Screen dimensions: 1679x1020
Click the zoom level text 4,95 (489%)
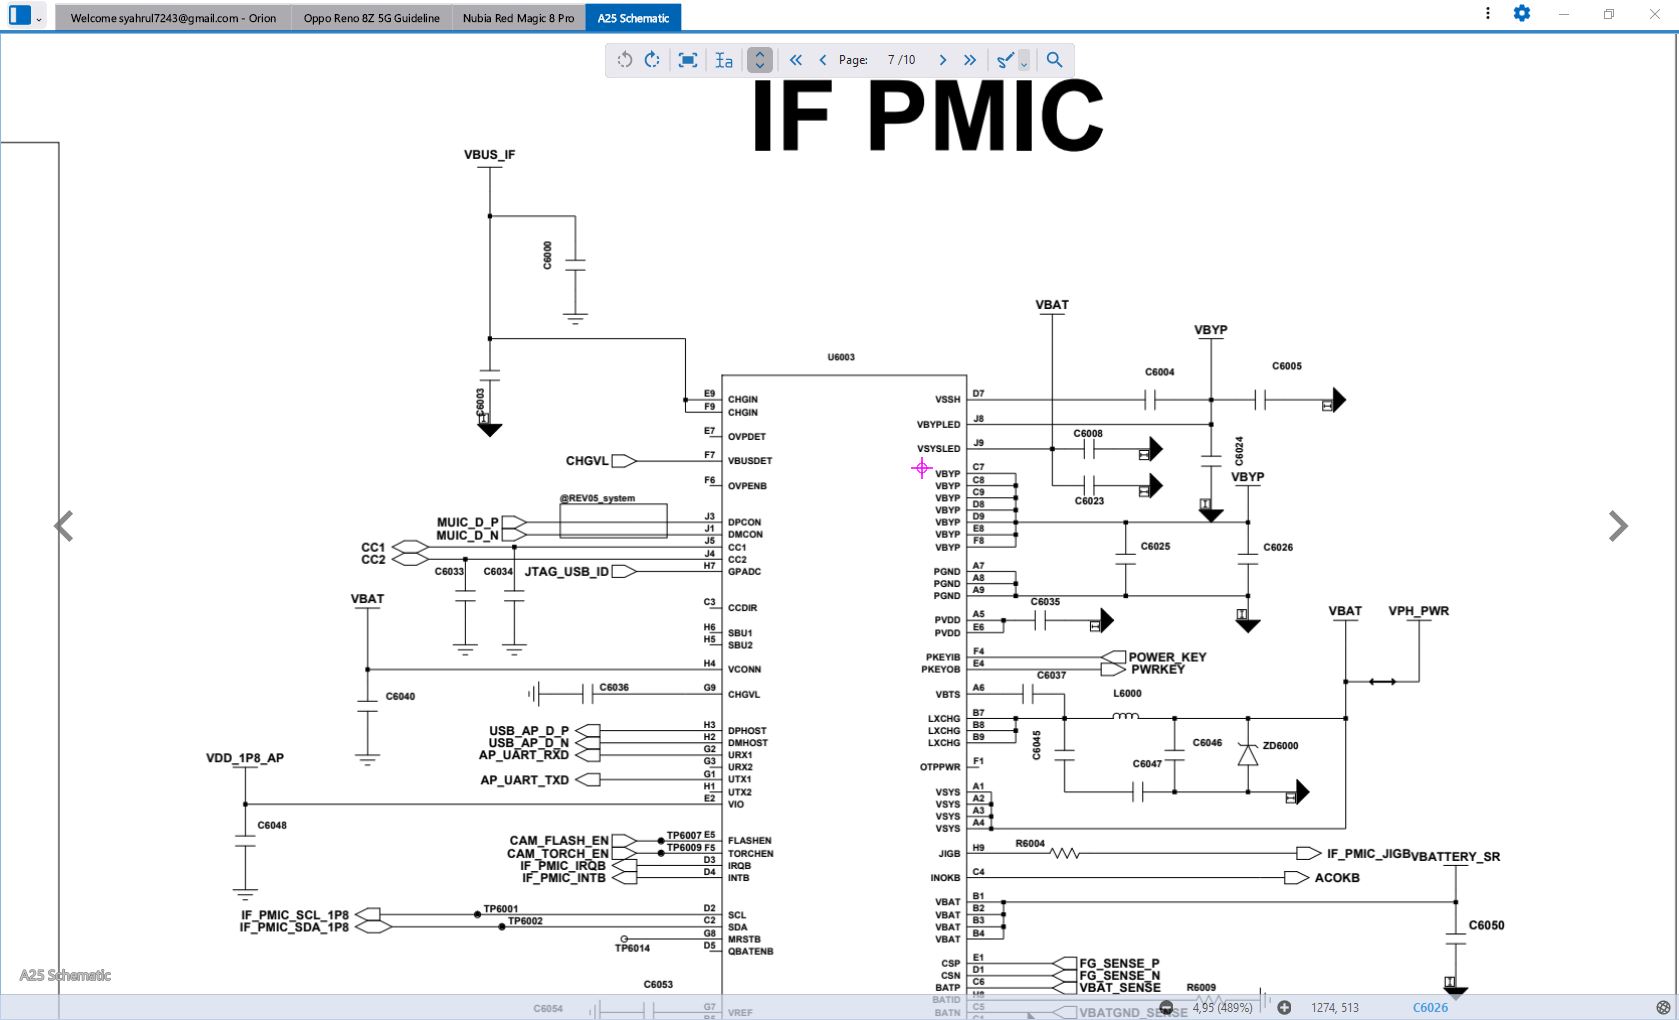[1222, 1008]
